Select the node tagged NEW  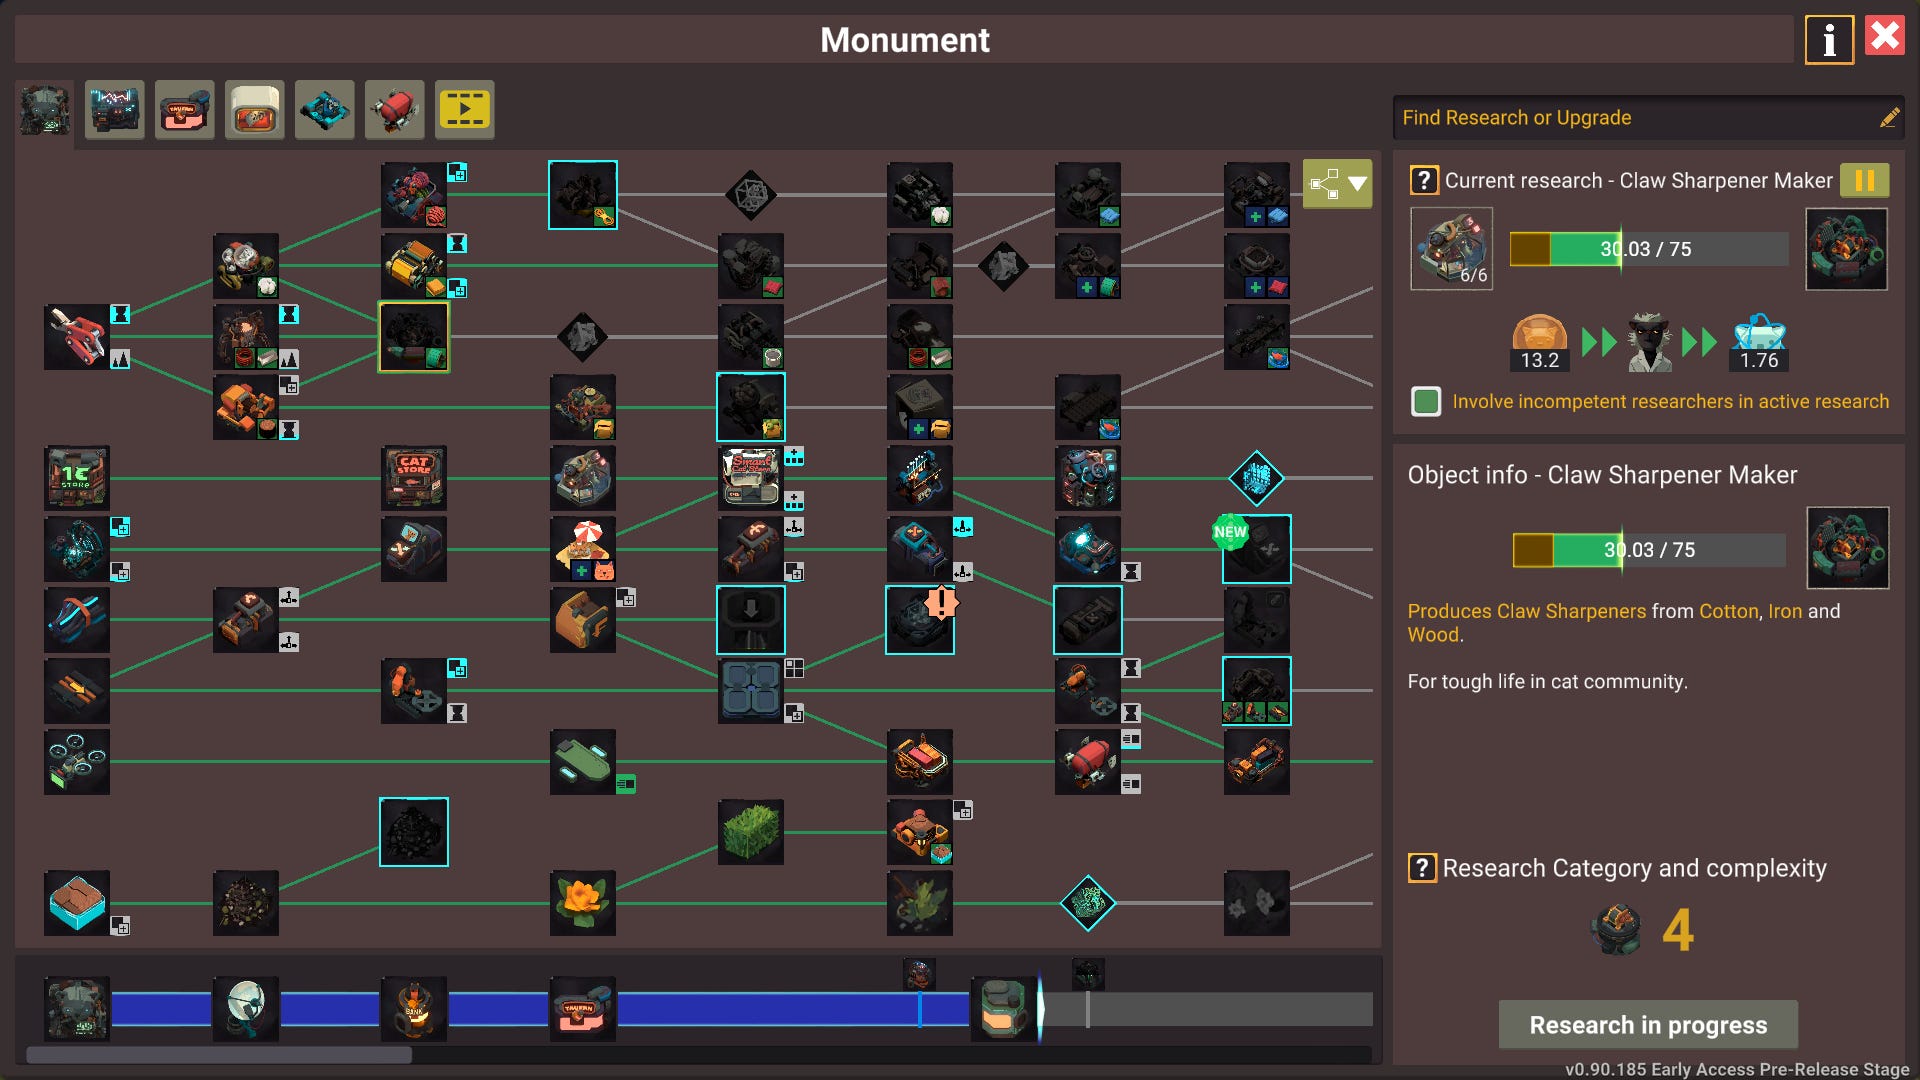click(1256, 549)
